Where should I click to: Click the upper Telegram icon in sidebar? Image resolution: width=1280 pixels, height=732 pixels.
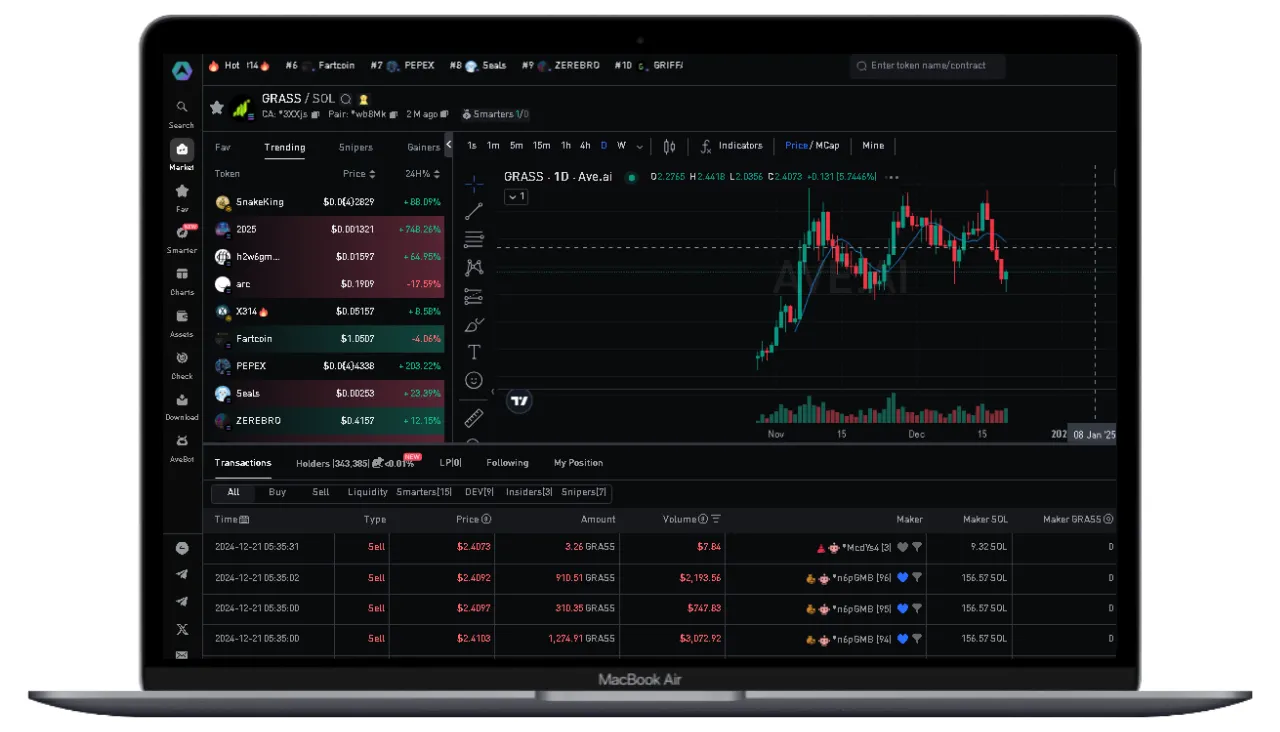click(182, 574)
